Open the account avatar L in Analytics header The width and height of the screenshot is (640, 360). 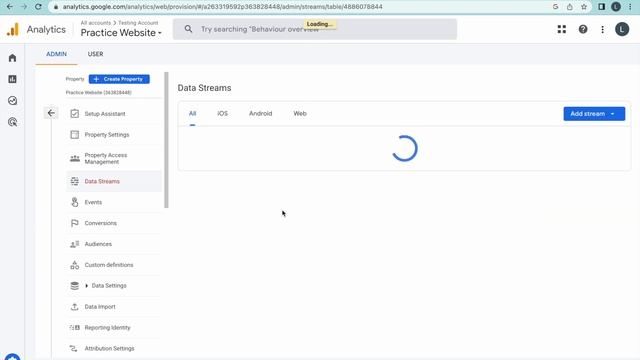click(622, 29)
